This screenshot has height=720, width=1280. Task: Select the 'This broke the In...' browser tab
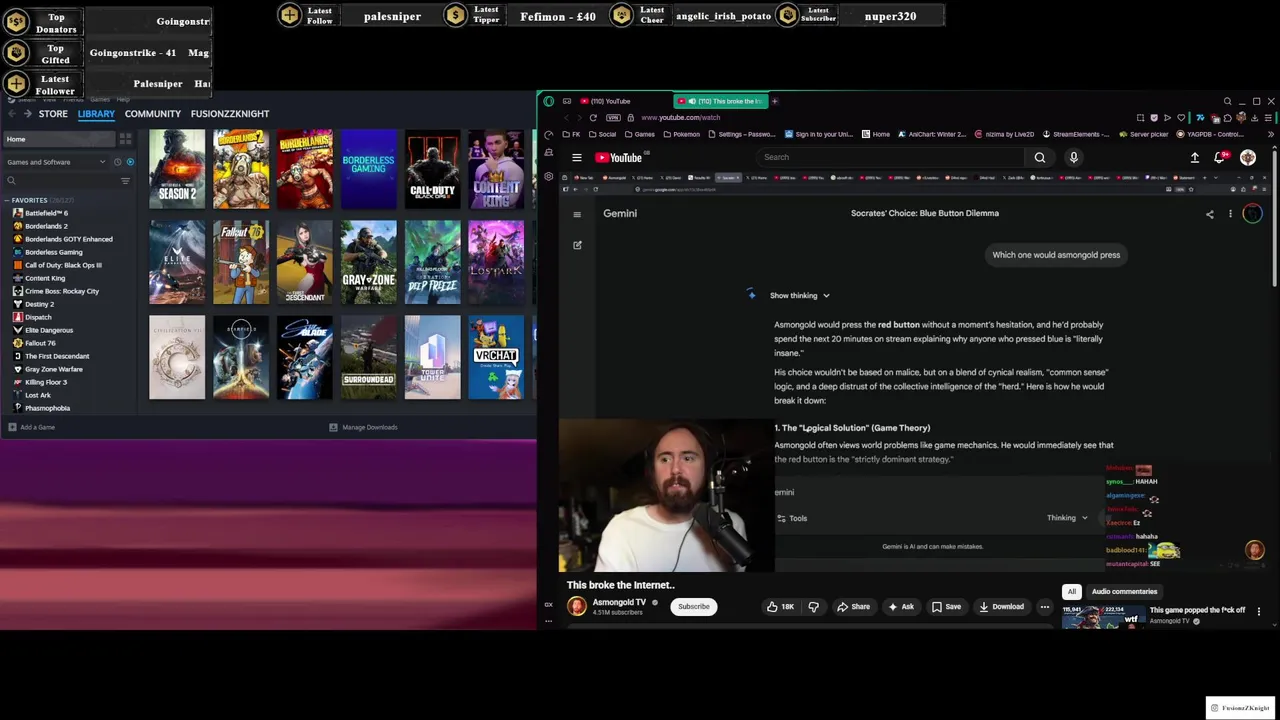click(x=720, y=101)
